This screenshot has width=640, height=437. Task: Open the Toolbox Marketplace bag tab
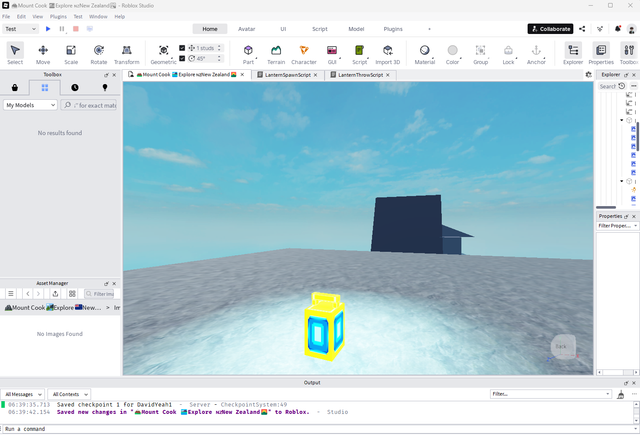coord(15,87)
